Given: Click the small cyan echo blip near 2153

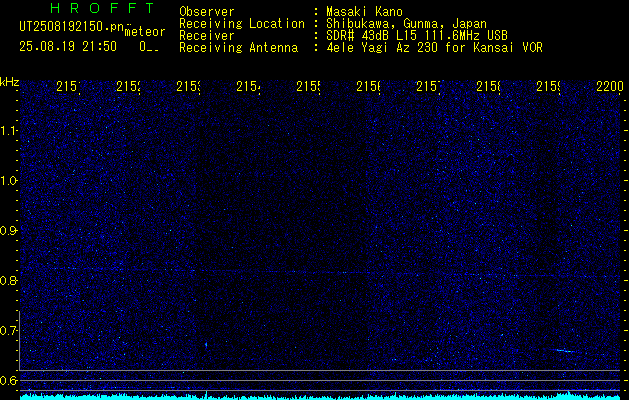Looking at the screenshot, I should tap(206, 344).
